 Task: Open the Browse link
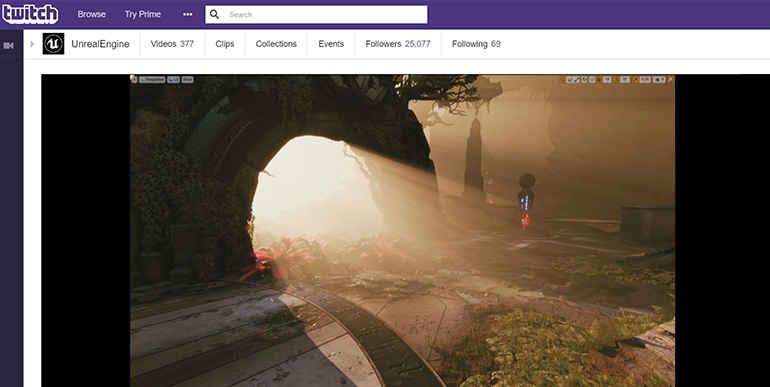pos(91,14)
